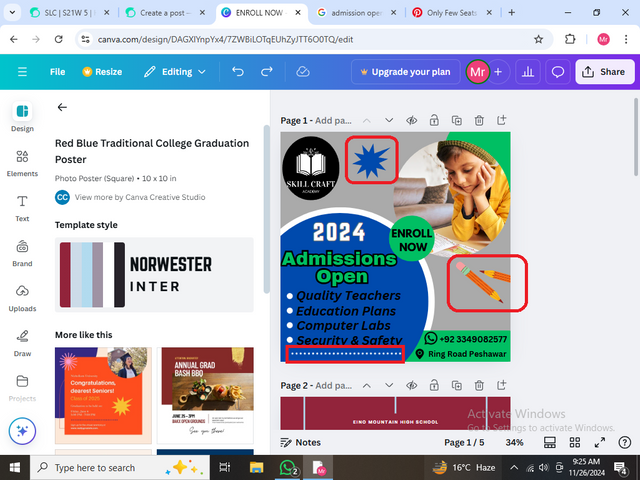Check cloud save status icon
The height and width of the screenshot is (480, 640).
[x=302, y=72]
